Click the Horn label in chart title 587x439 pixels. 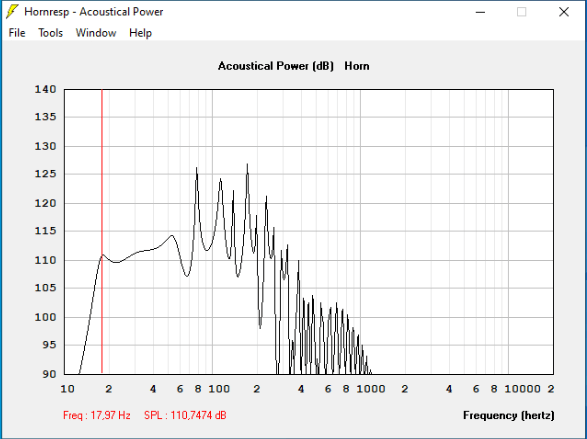coord(357,66)
